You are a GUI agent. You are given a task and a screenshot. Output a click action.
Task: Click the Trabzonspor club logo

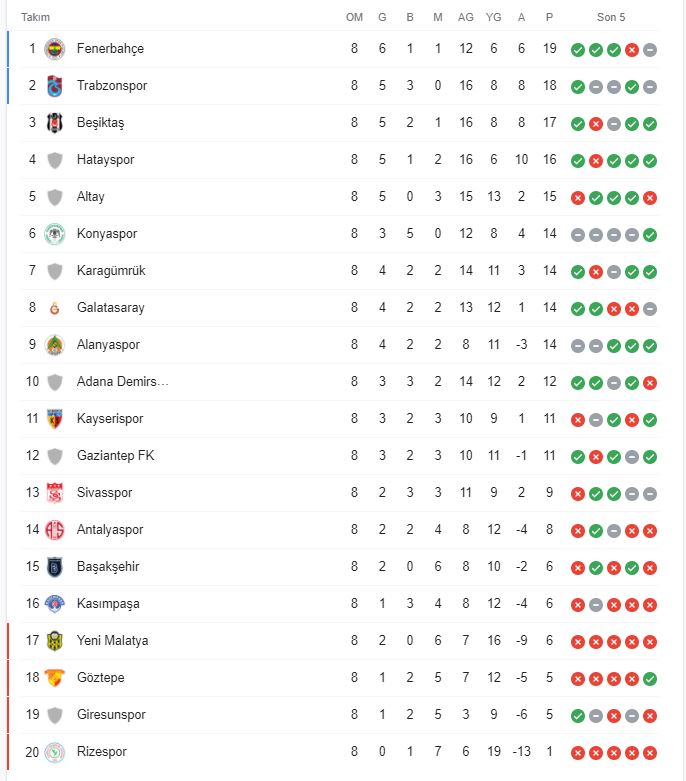[54, 86]
